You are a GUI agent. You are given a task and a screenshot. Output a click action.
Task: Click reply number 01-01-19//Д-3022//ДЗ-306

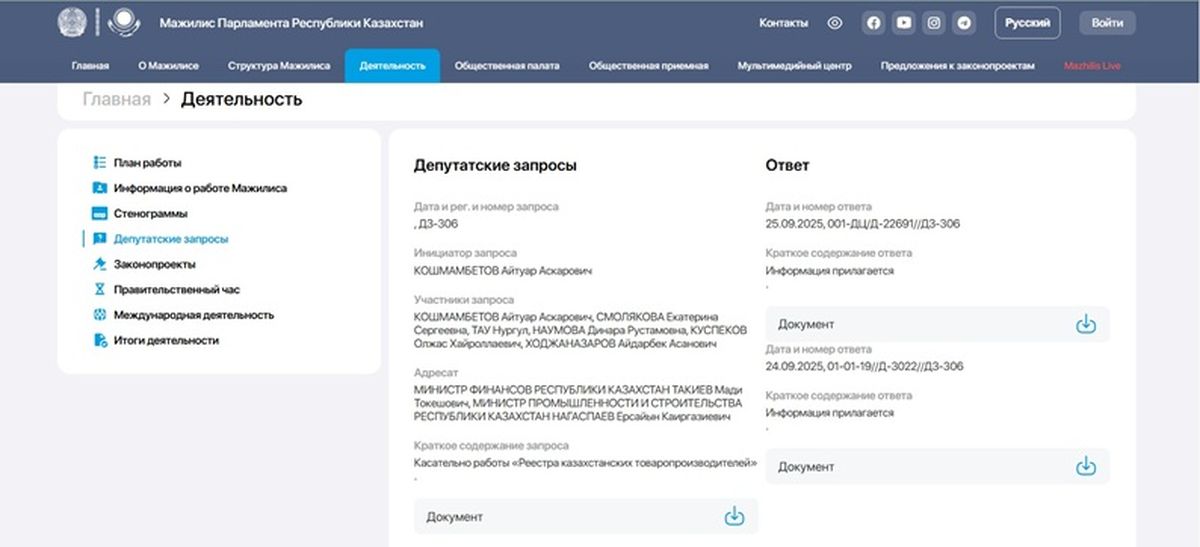coord(894,366)
